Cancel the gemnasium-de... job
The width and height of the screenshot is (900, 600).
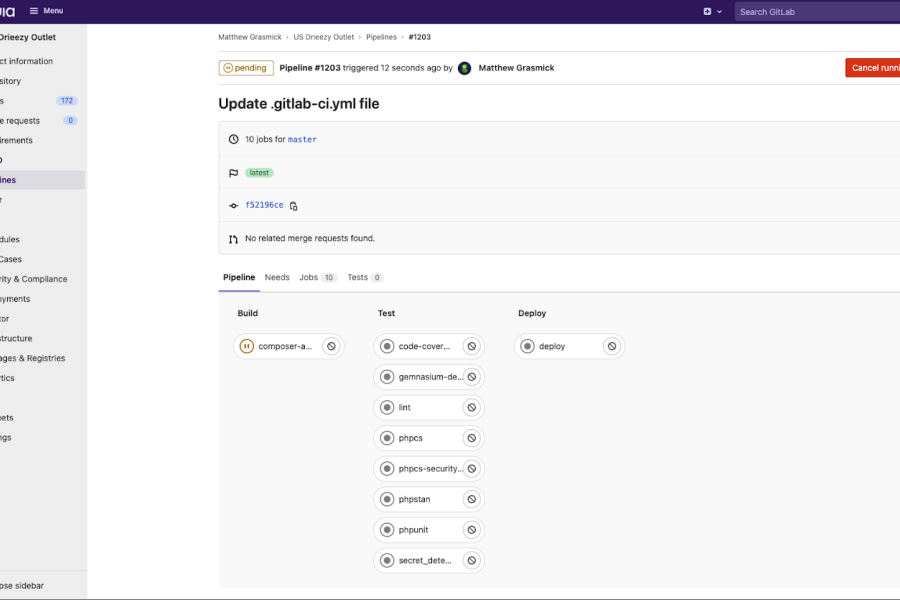pyautogui.click(x=472, y=377)
